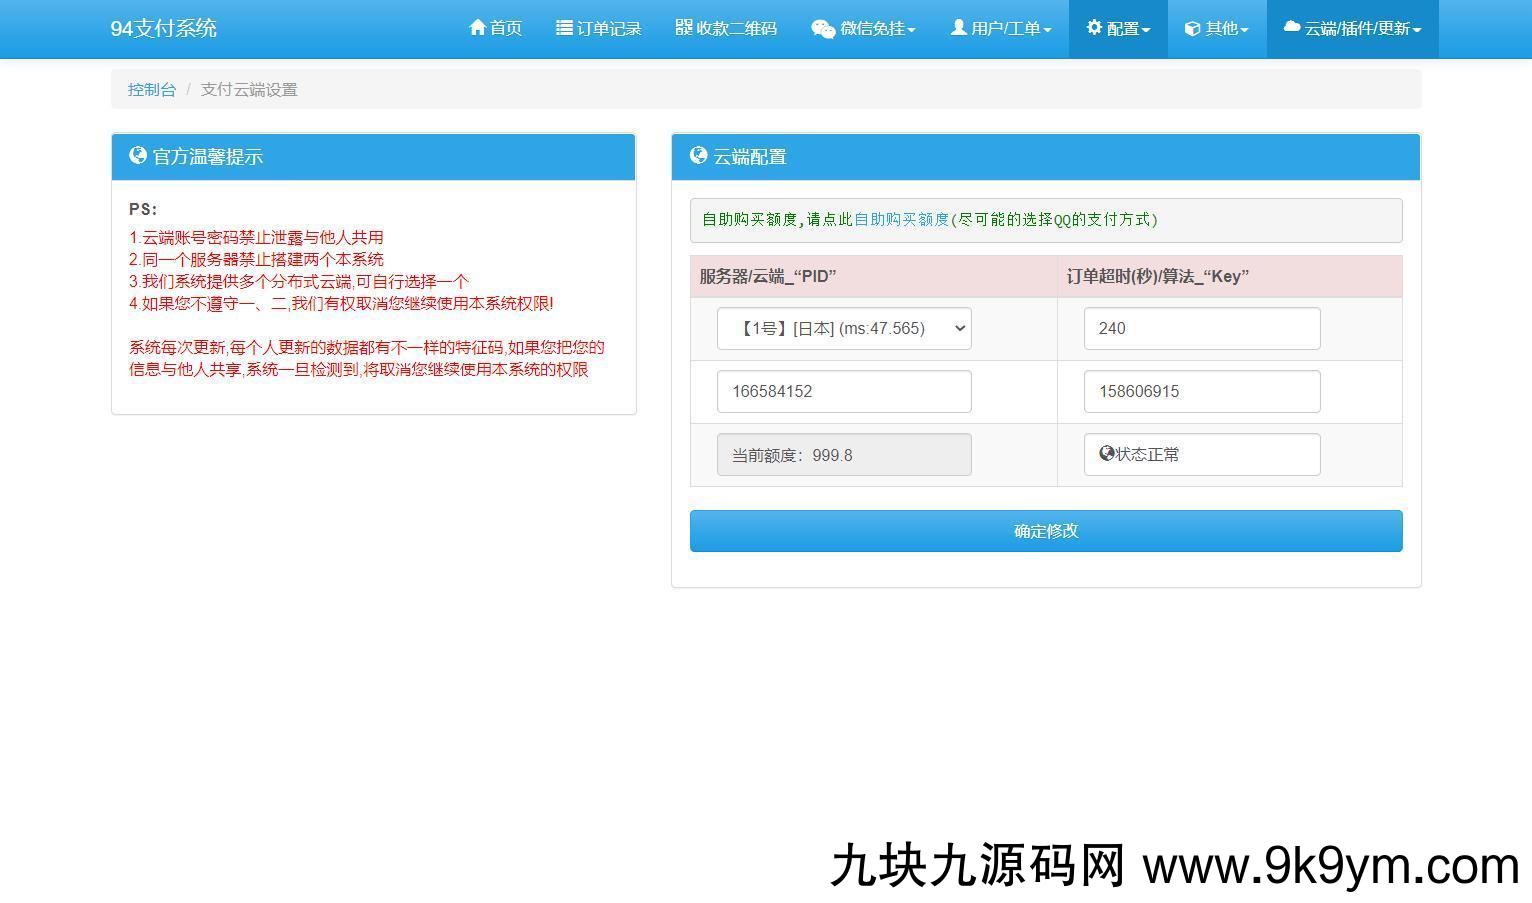Click the user profile icon
The image size is (1532, 903).
pos(958,28)
